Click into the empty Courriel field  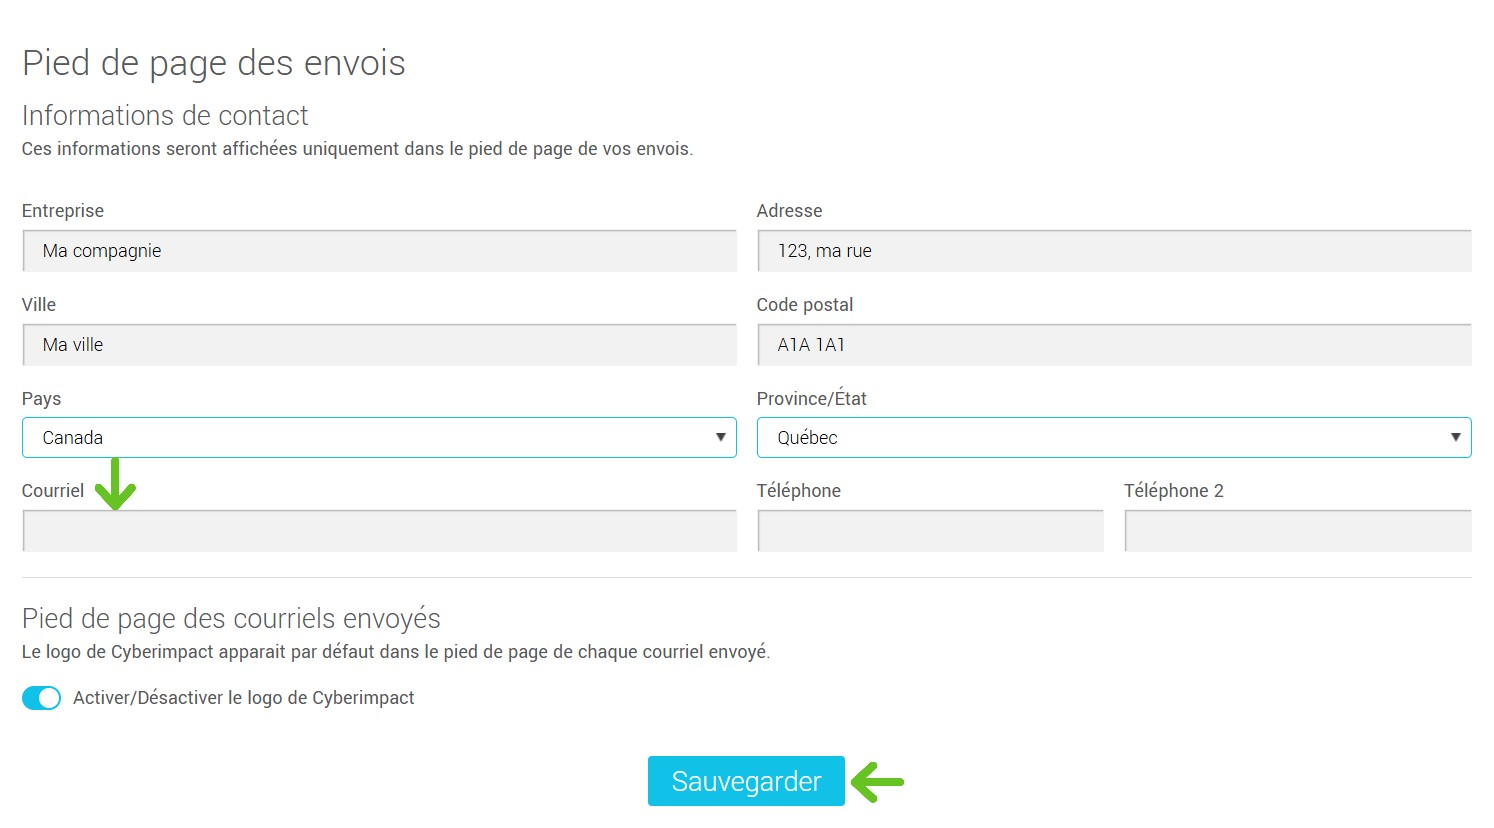tap(379, 531)
